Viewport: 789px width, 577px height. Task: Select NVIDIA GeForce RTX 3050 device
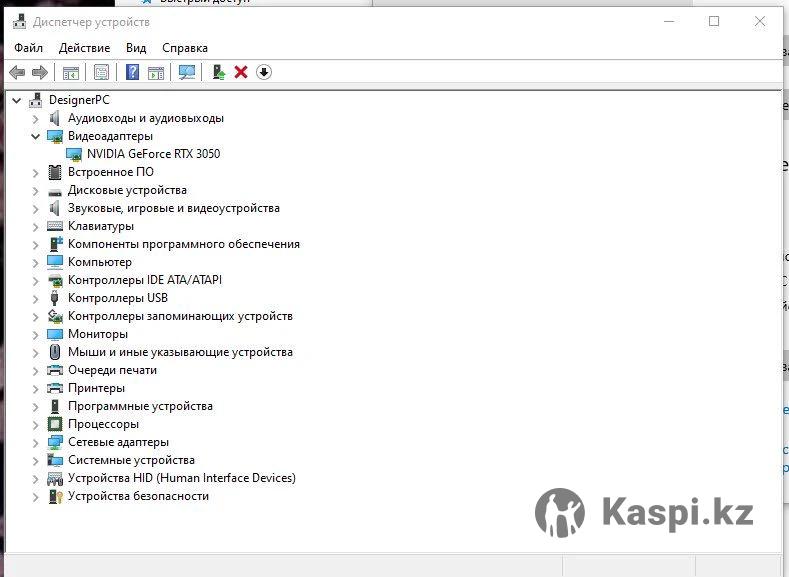153,154
